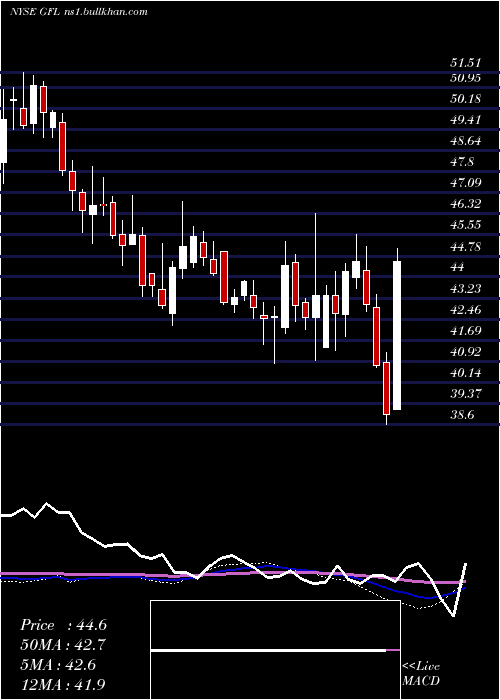Click the Price : 44.6 readout
This screenshot has height=700, width=500.
coord(63,625)
